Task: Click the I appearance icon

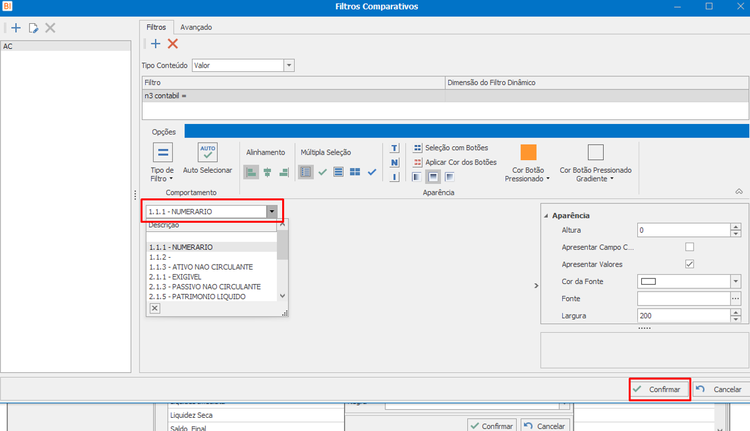Action: coord(394,177)
